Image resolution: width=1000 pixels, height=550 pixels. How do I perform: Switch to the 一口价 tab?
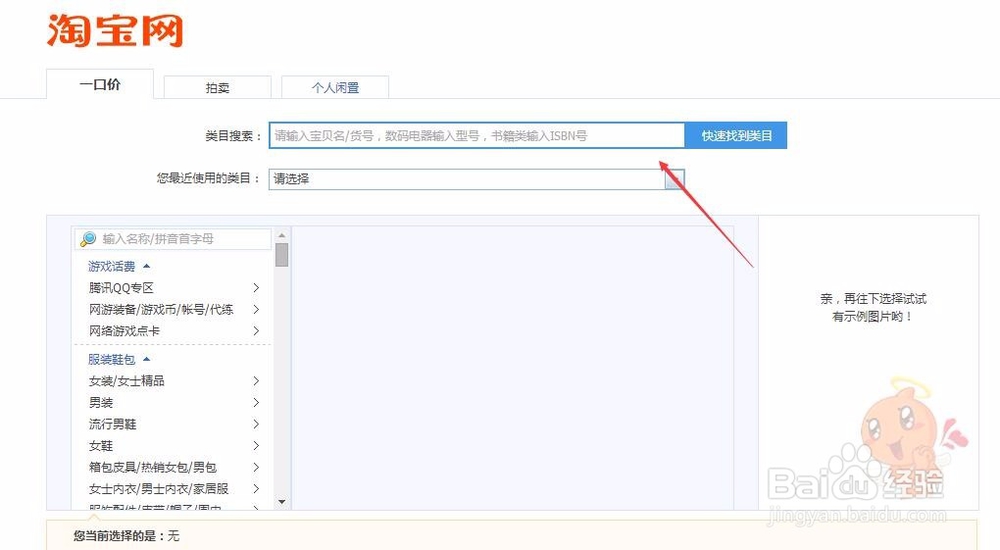click(100, 84)
